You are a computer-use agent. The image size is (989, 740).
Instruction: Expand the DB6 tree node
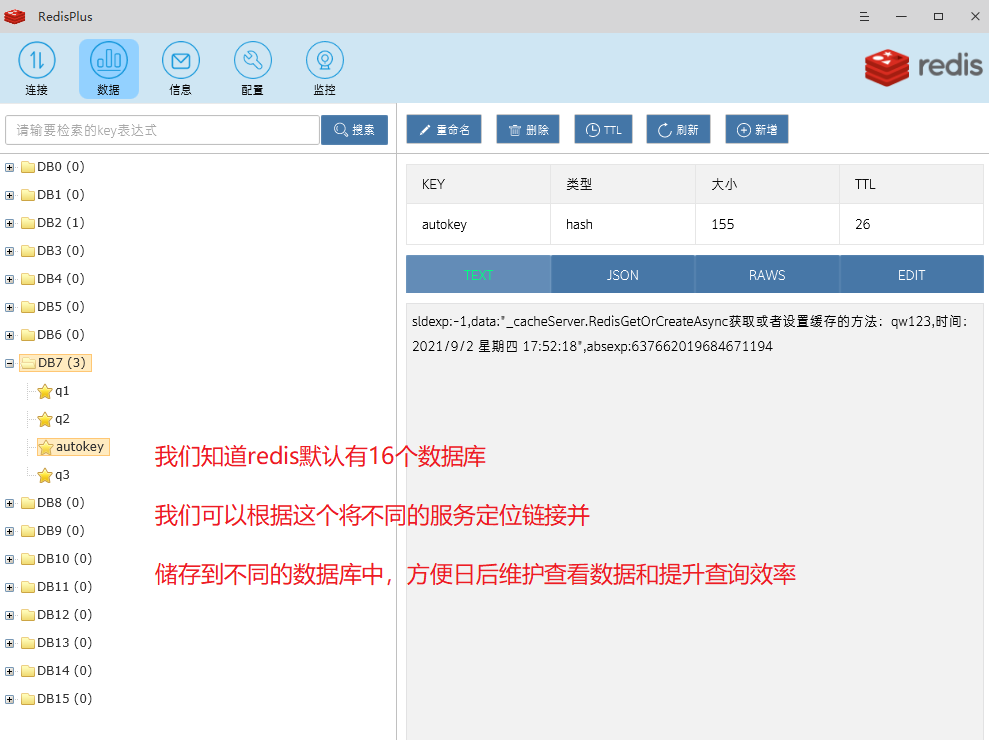click(x=9, y=335)
